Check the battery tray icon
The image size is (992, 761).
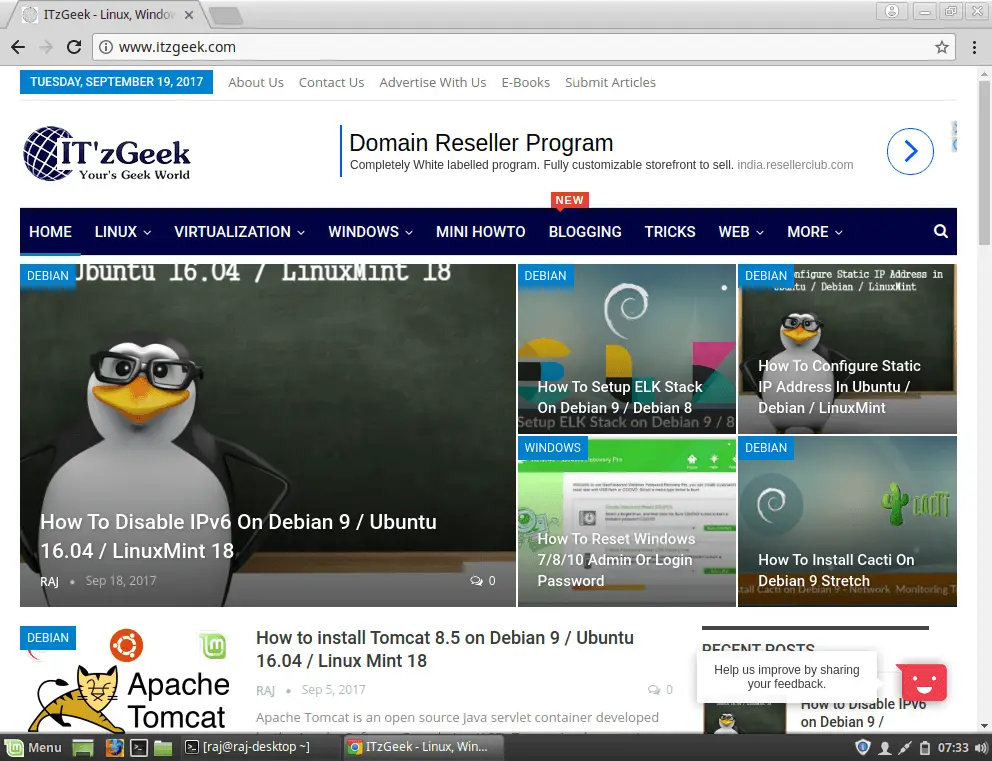coord(924,748)
